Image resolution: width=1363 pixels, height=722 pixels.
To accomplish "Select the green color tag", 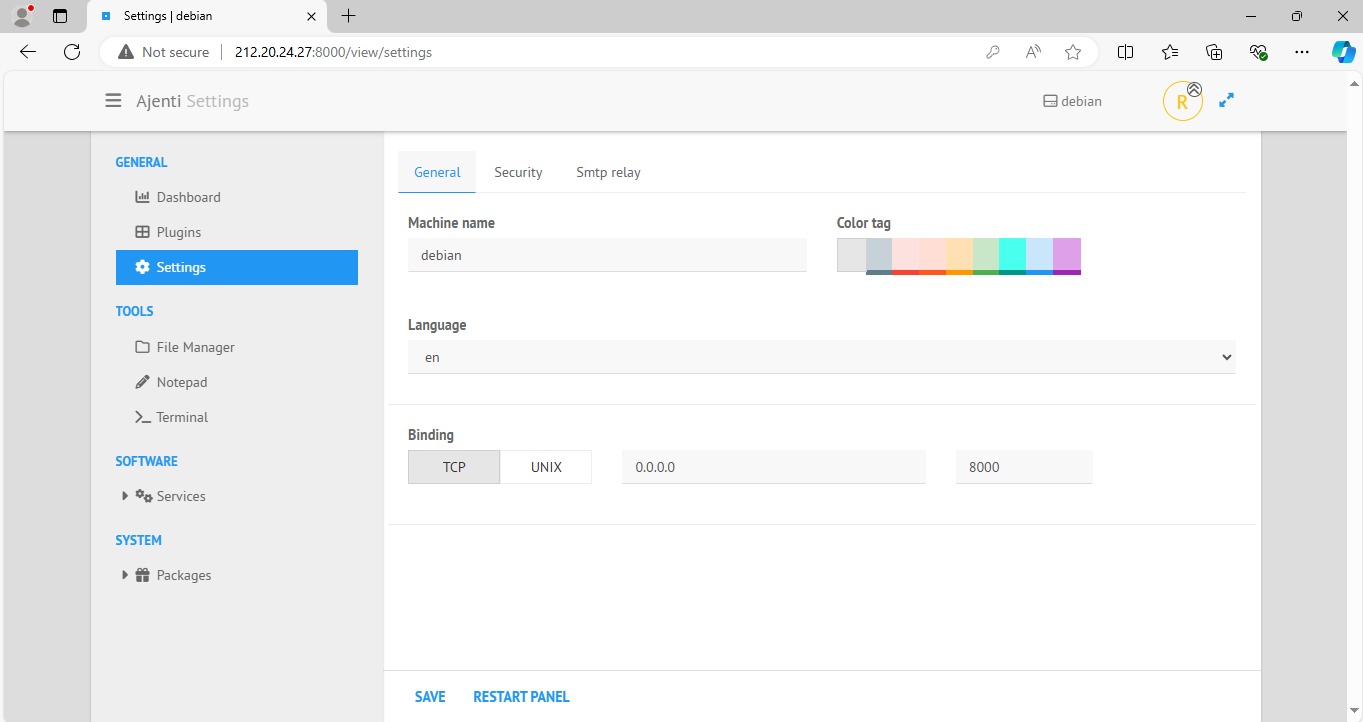I will tap(986, 256).
